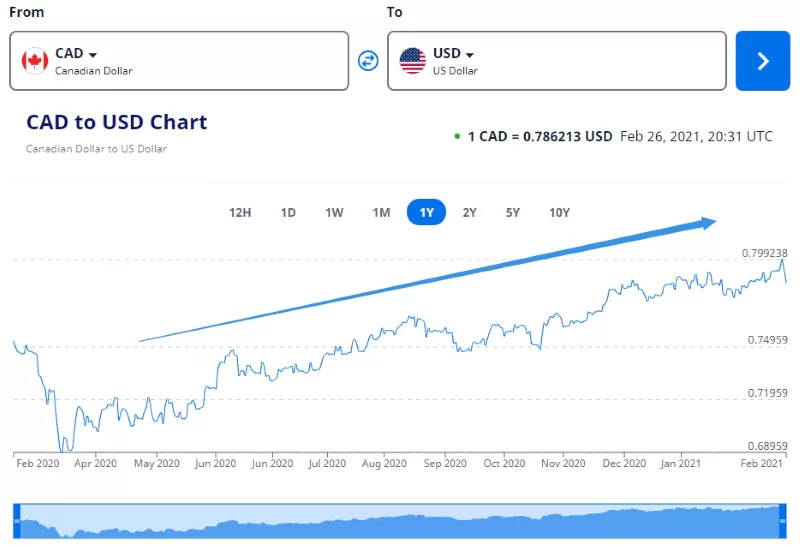Click the Jul 2020 axis label
This screenshot has height=546, width=800.
coord(327,463)
